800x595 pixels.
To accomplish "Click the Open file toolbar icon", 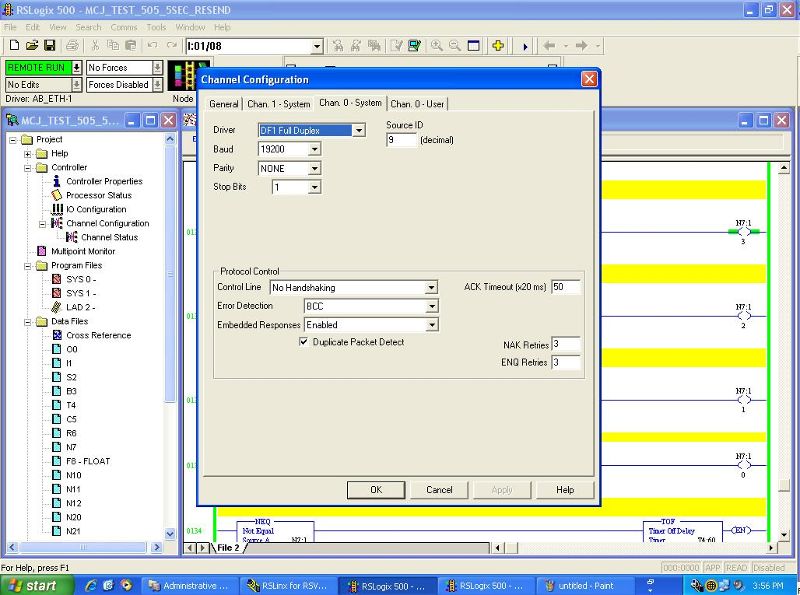I will coord(32,45).
